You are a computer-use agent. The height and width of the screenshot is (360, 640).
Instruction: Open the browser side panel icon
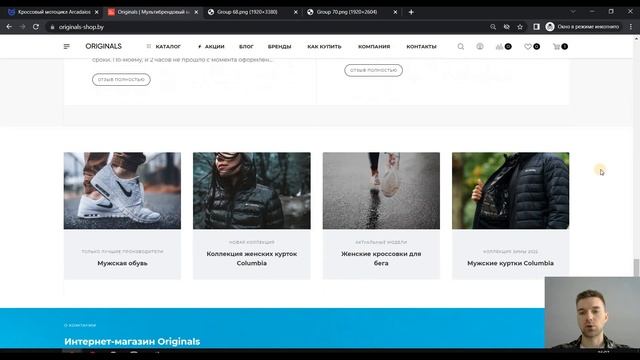tap(536, 27)
